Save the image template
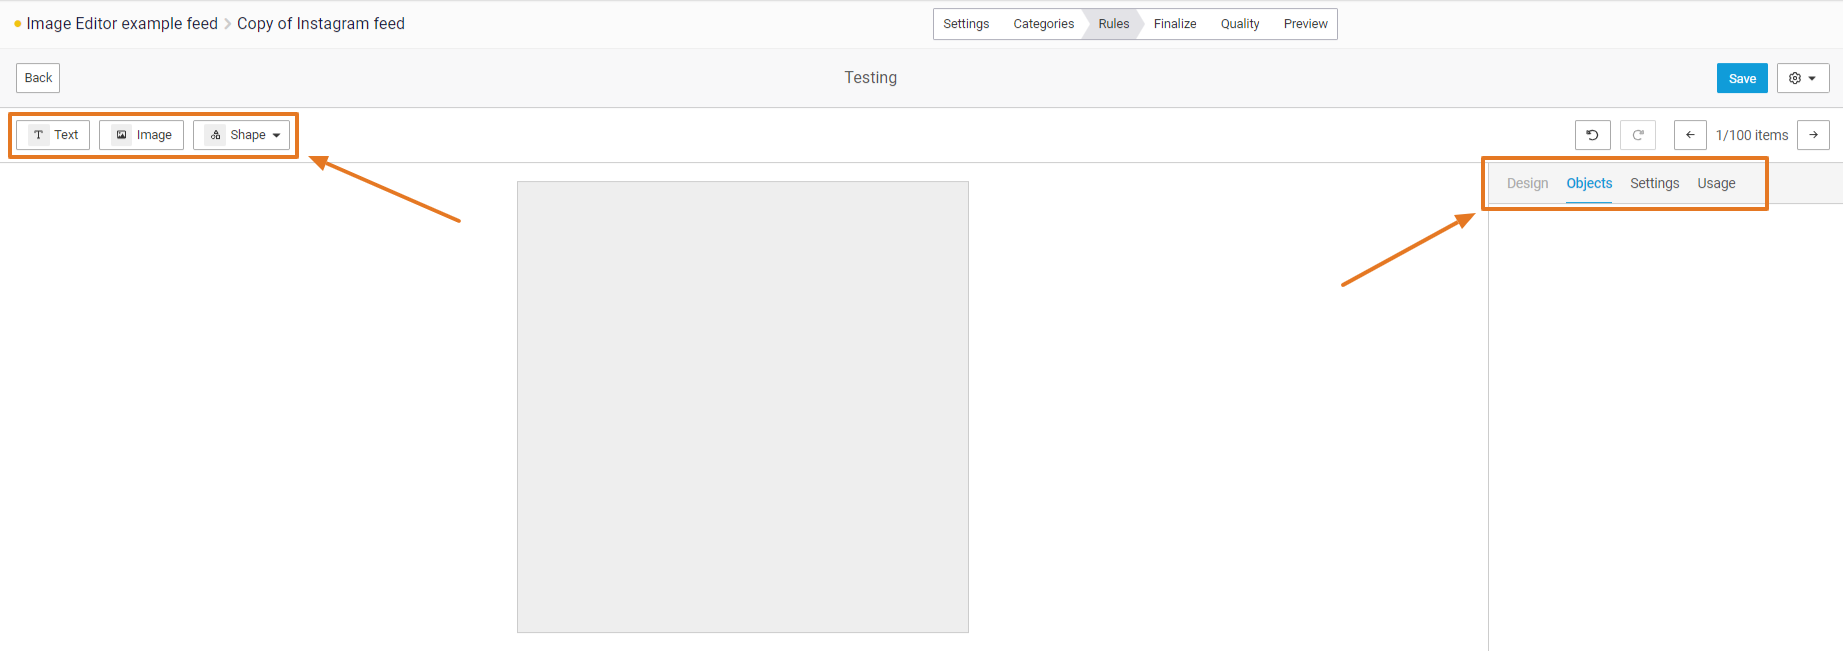The image size is (1843, 651). click(1742, 78)
